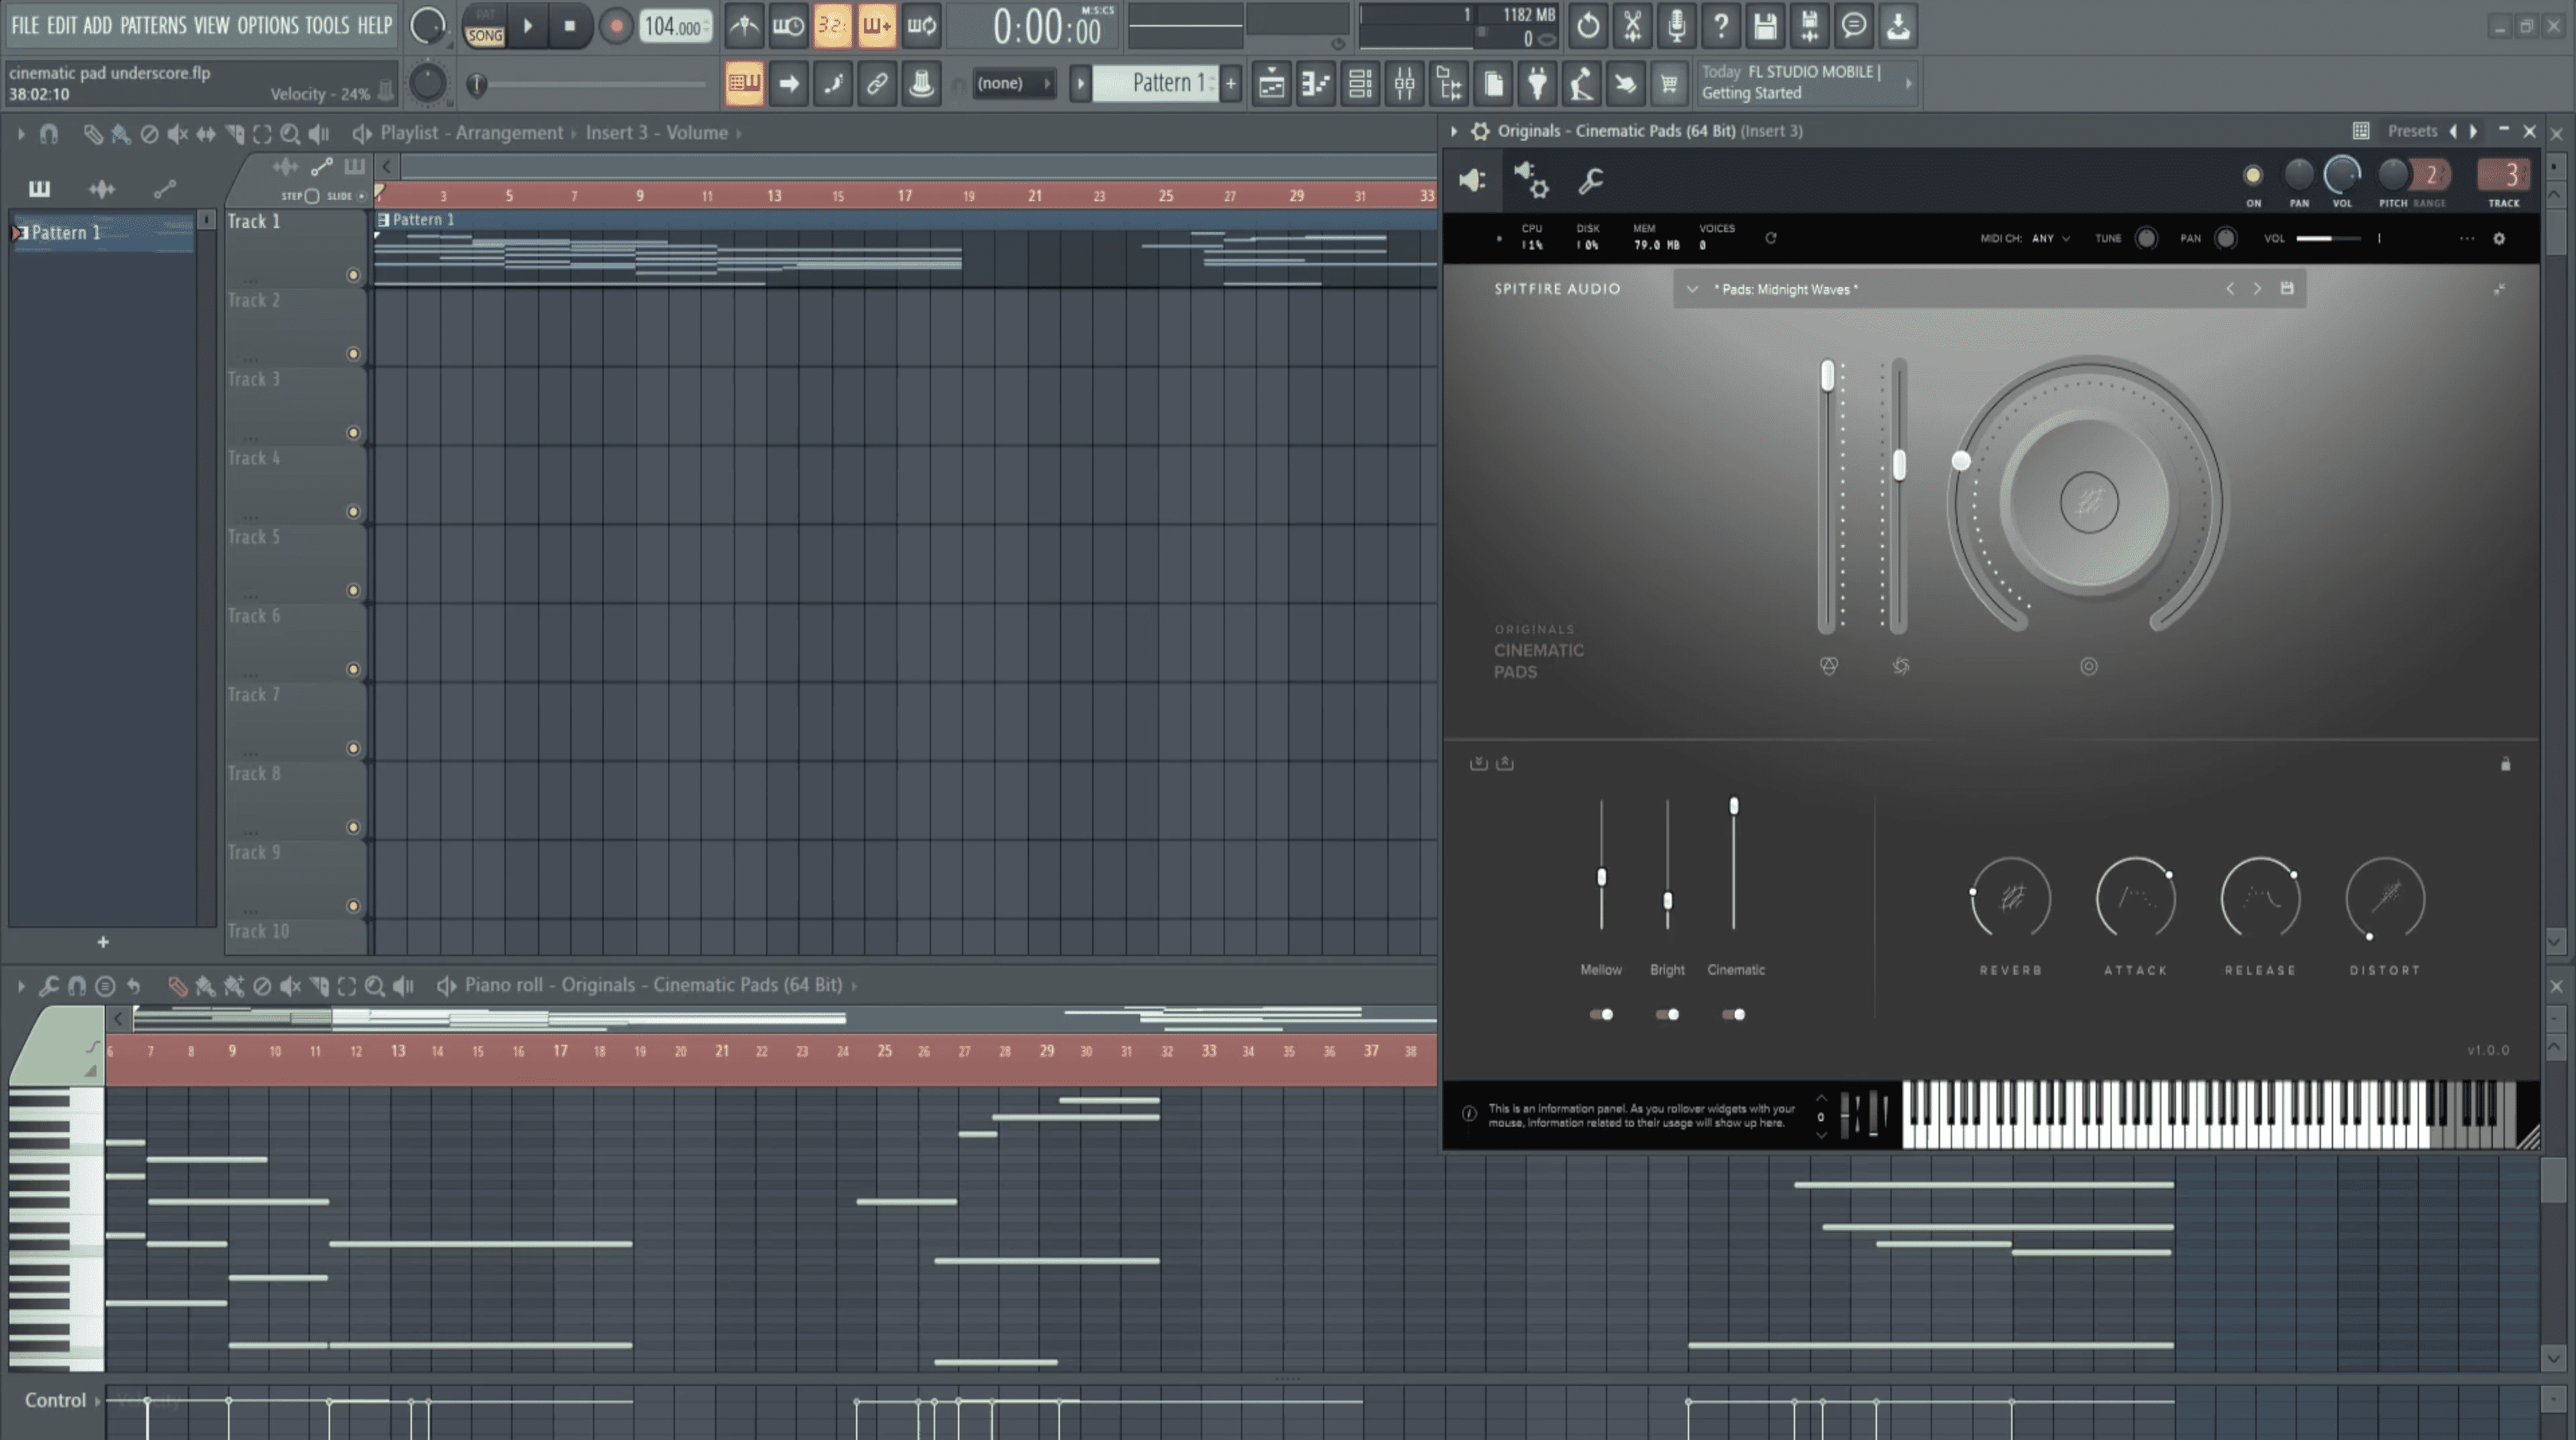
Task: Mute Track 2 using its green dot
Action: [353, 354]
